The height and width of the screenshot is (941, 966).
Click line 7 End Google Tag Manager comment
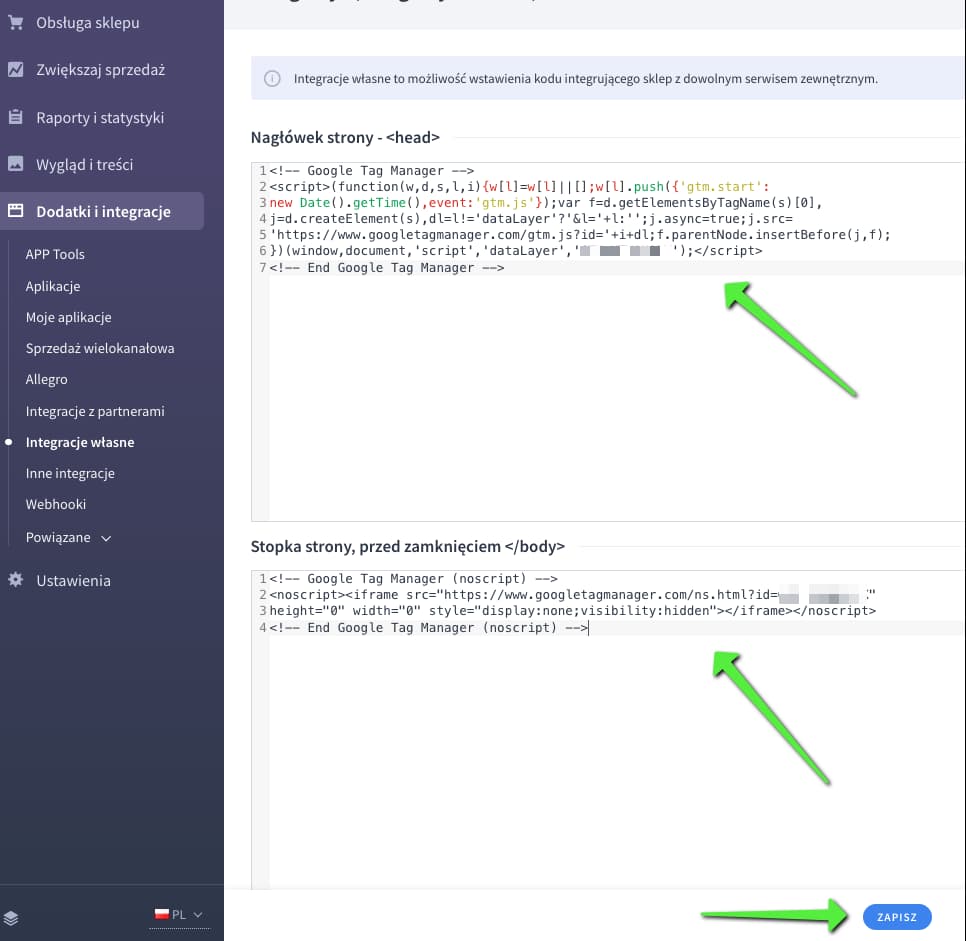click(x=387, y=267)
